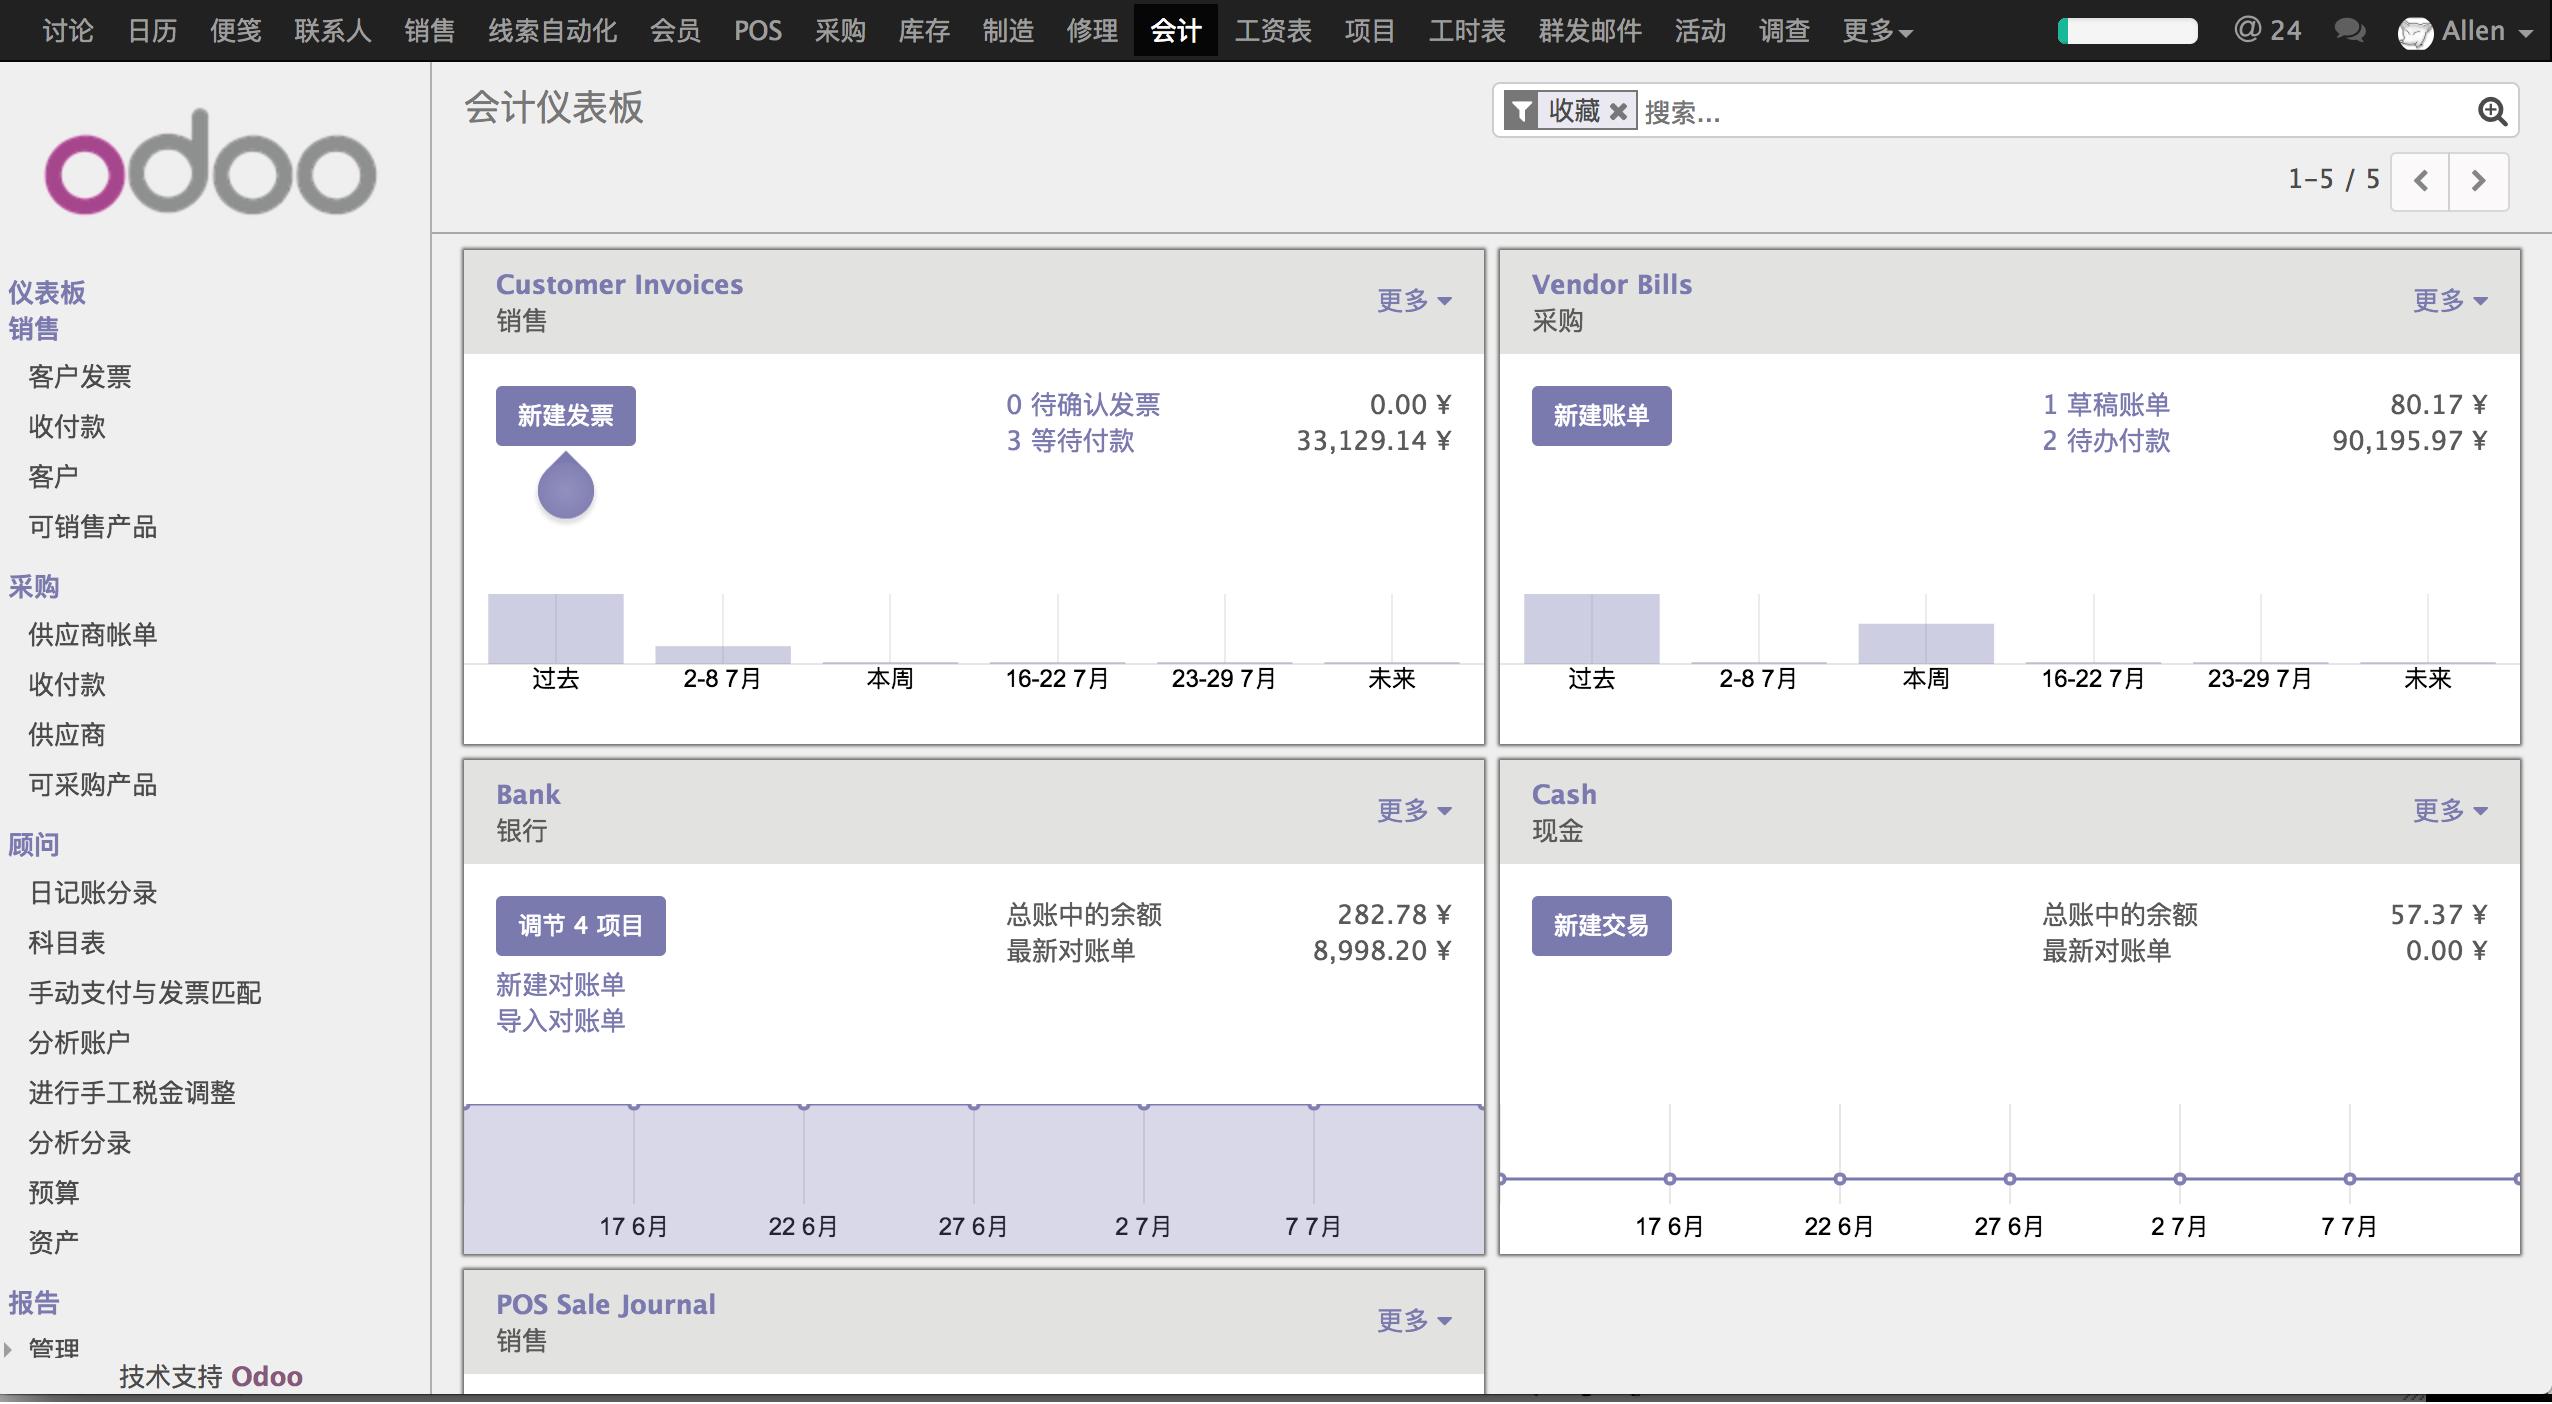
Task: Open the @ mentions notifications showing 24
Action: (x=2265, y=31)
